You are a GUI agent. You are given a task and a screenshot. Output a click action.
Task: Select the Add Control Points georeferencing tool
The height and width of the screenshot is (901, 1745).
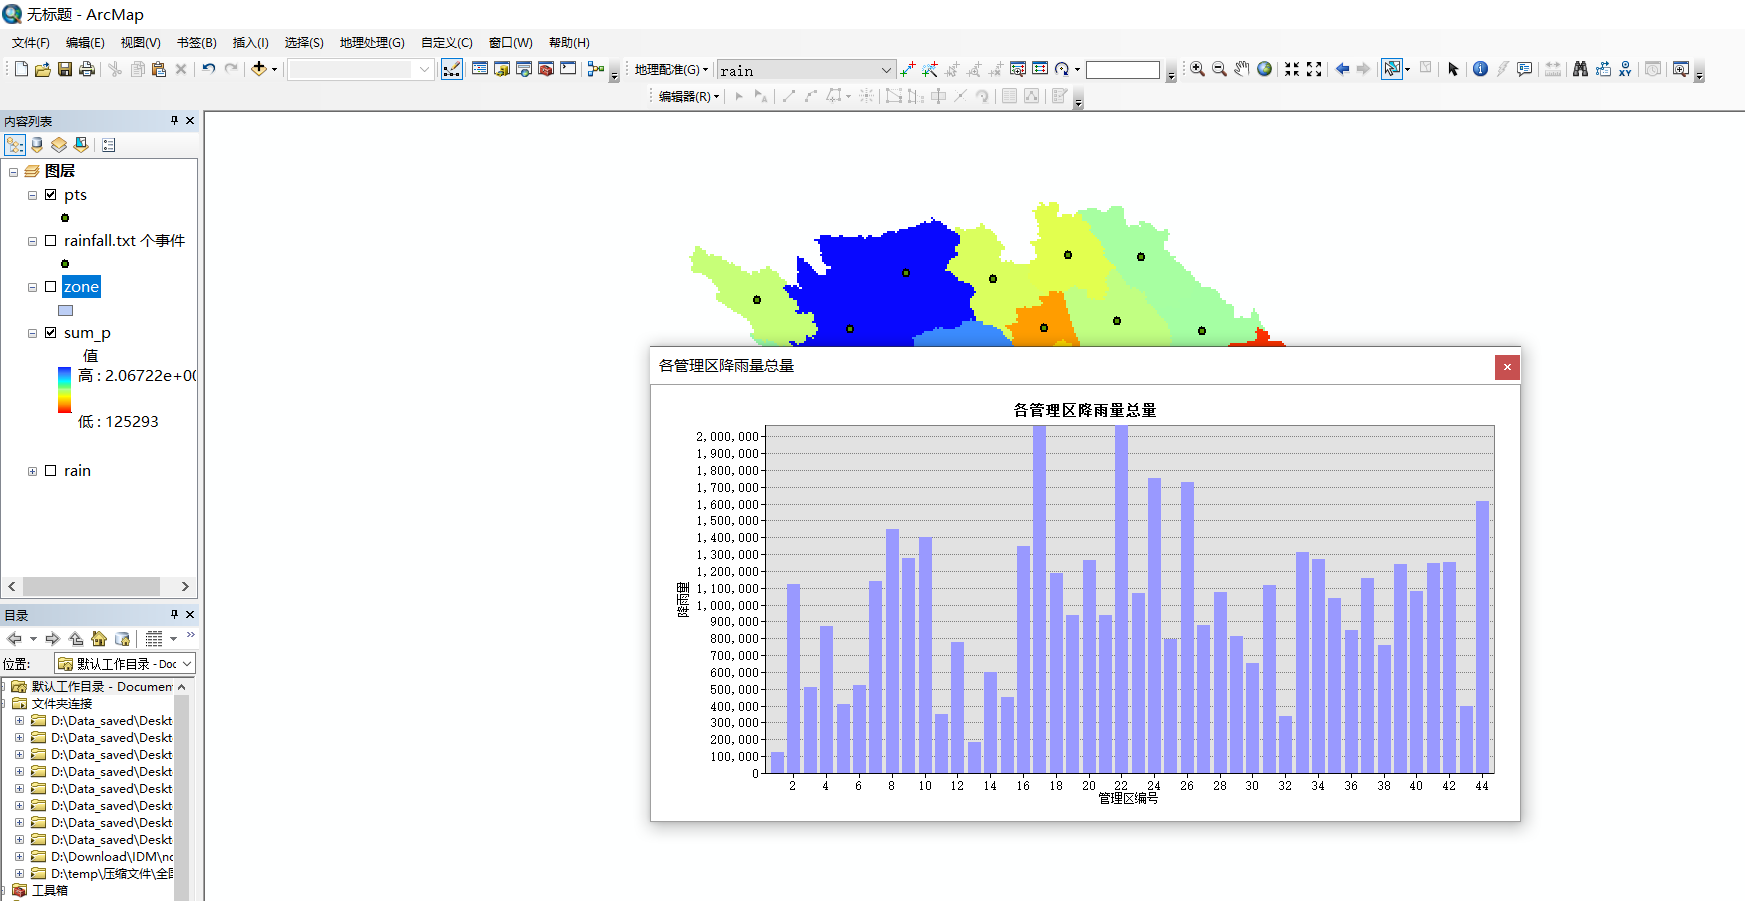tap(908, 69)
